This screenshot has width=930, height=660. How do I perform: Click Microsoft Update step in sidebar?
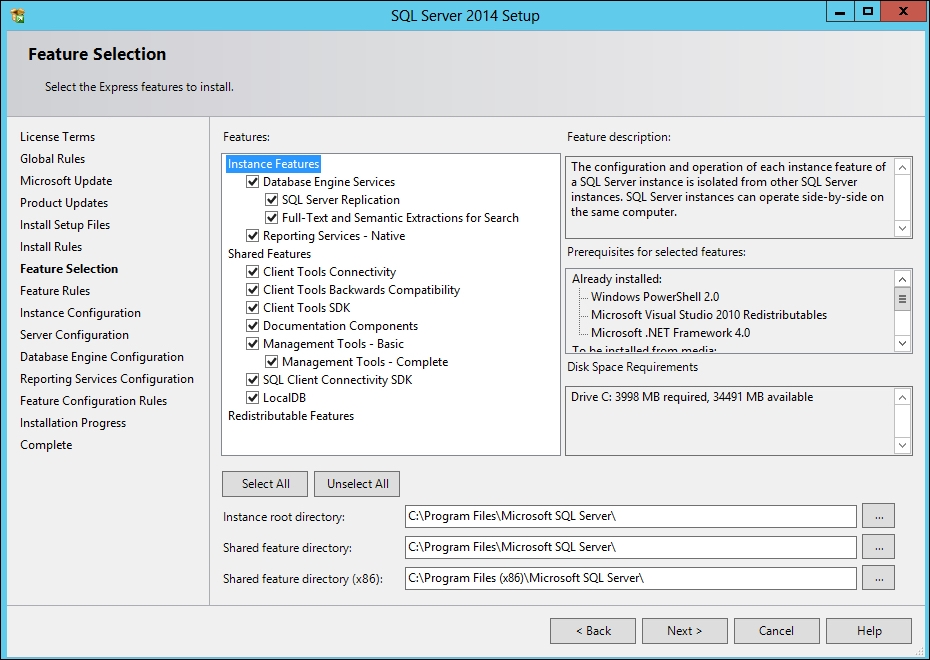pyautogui.click(x=66, y=181)
